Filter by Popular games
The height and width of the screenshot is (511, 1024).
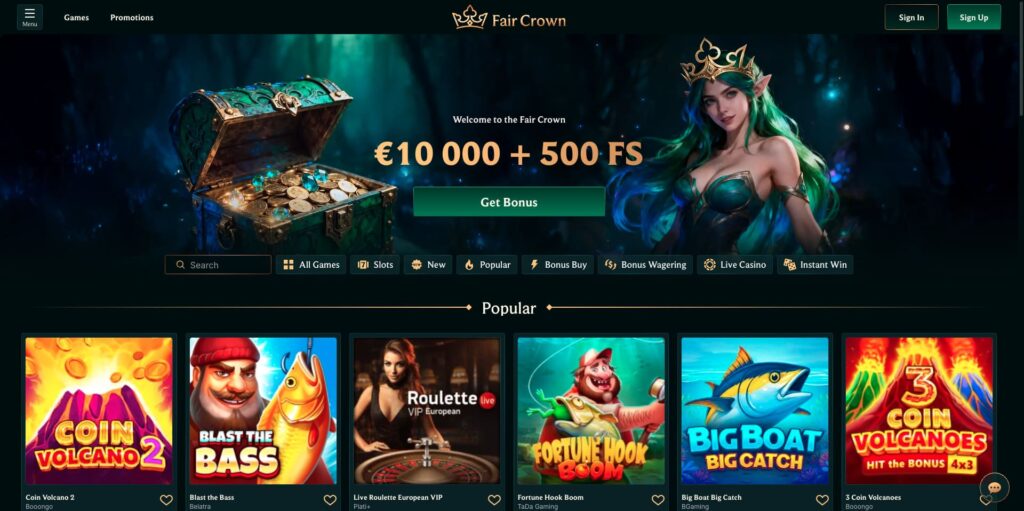pos(487,265)
